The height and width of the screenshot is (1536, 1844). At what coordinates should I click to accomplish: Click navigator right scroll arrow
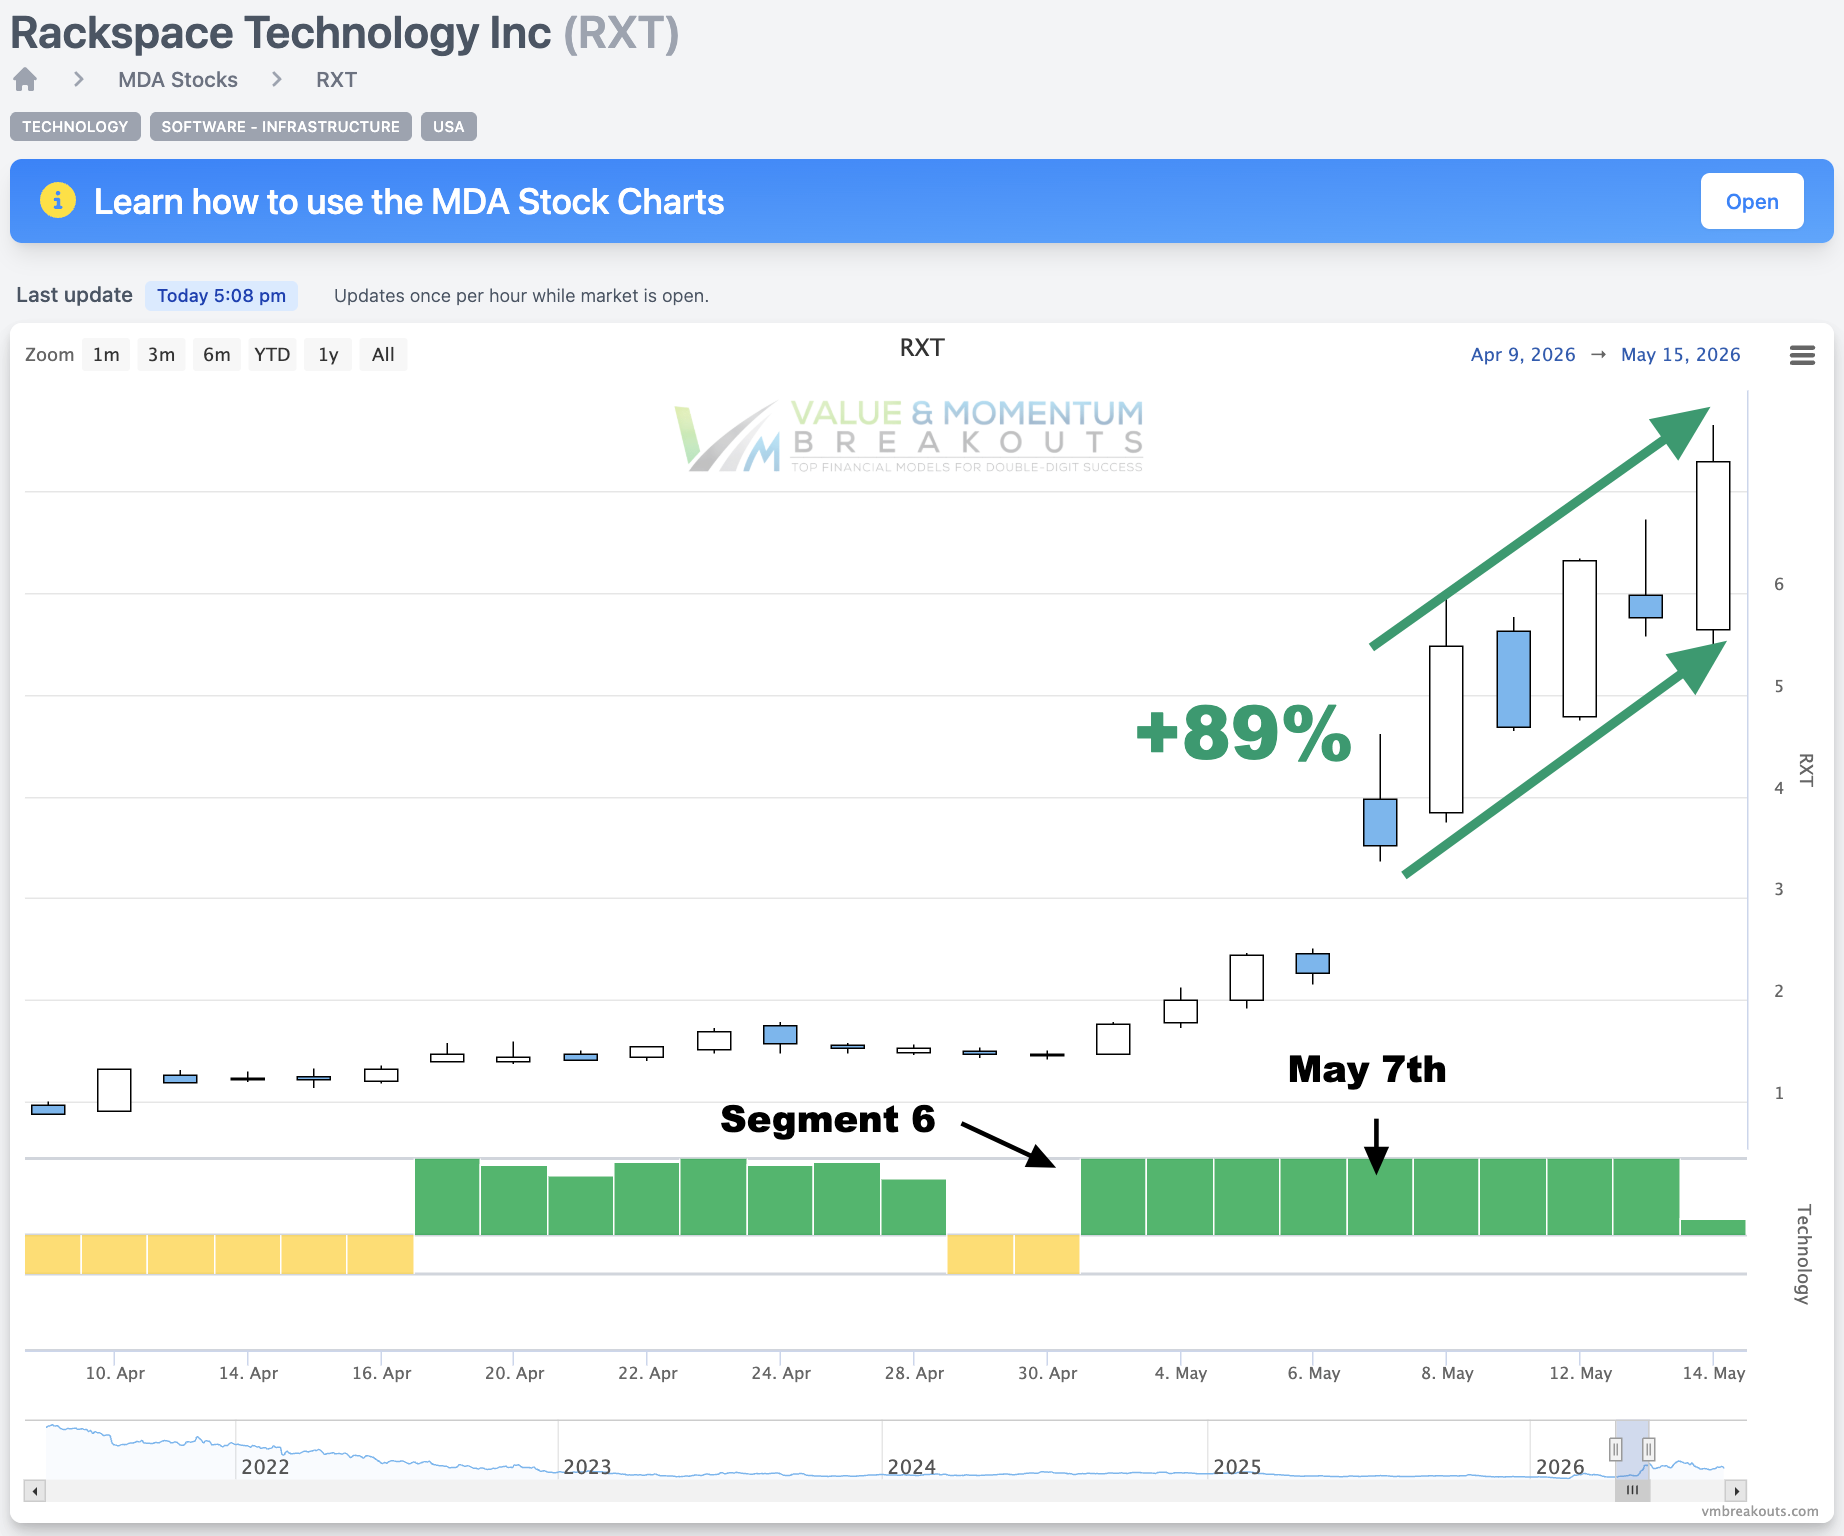tap(1737, 1491)
